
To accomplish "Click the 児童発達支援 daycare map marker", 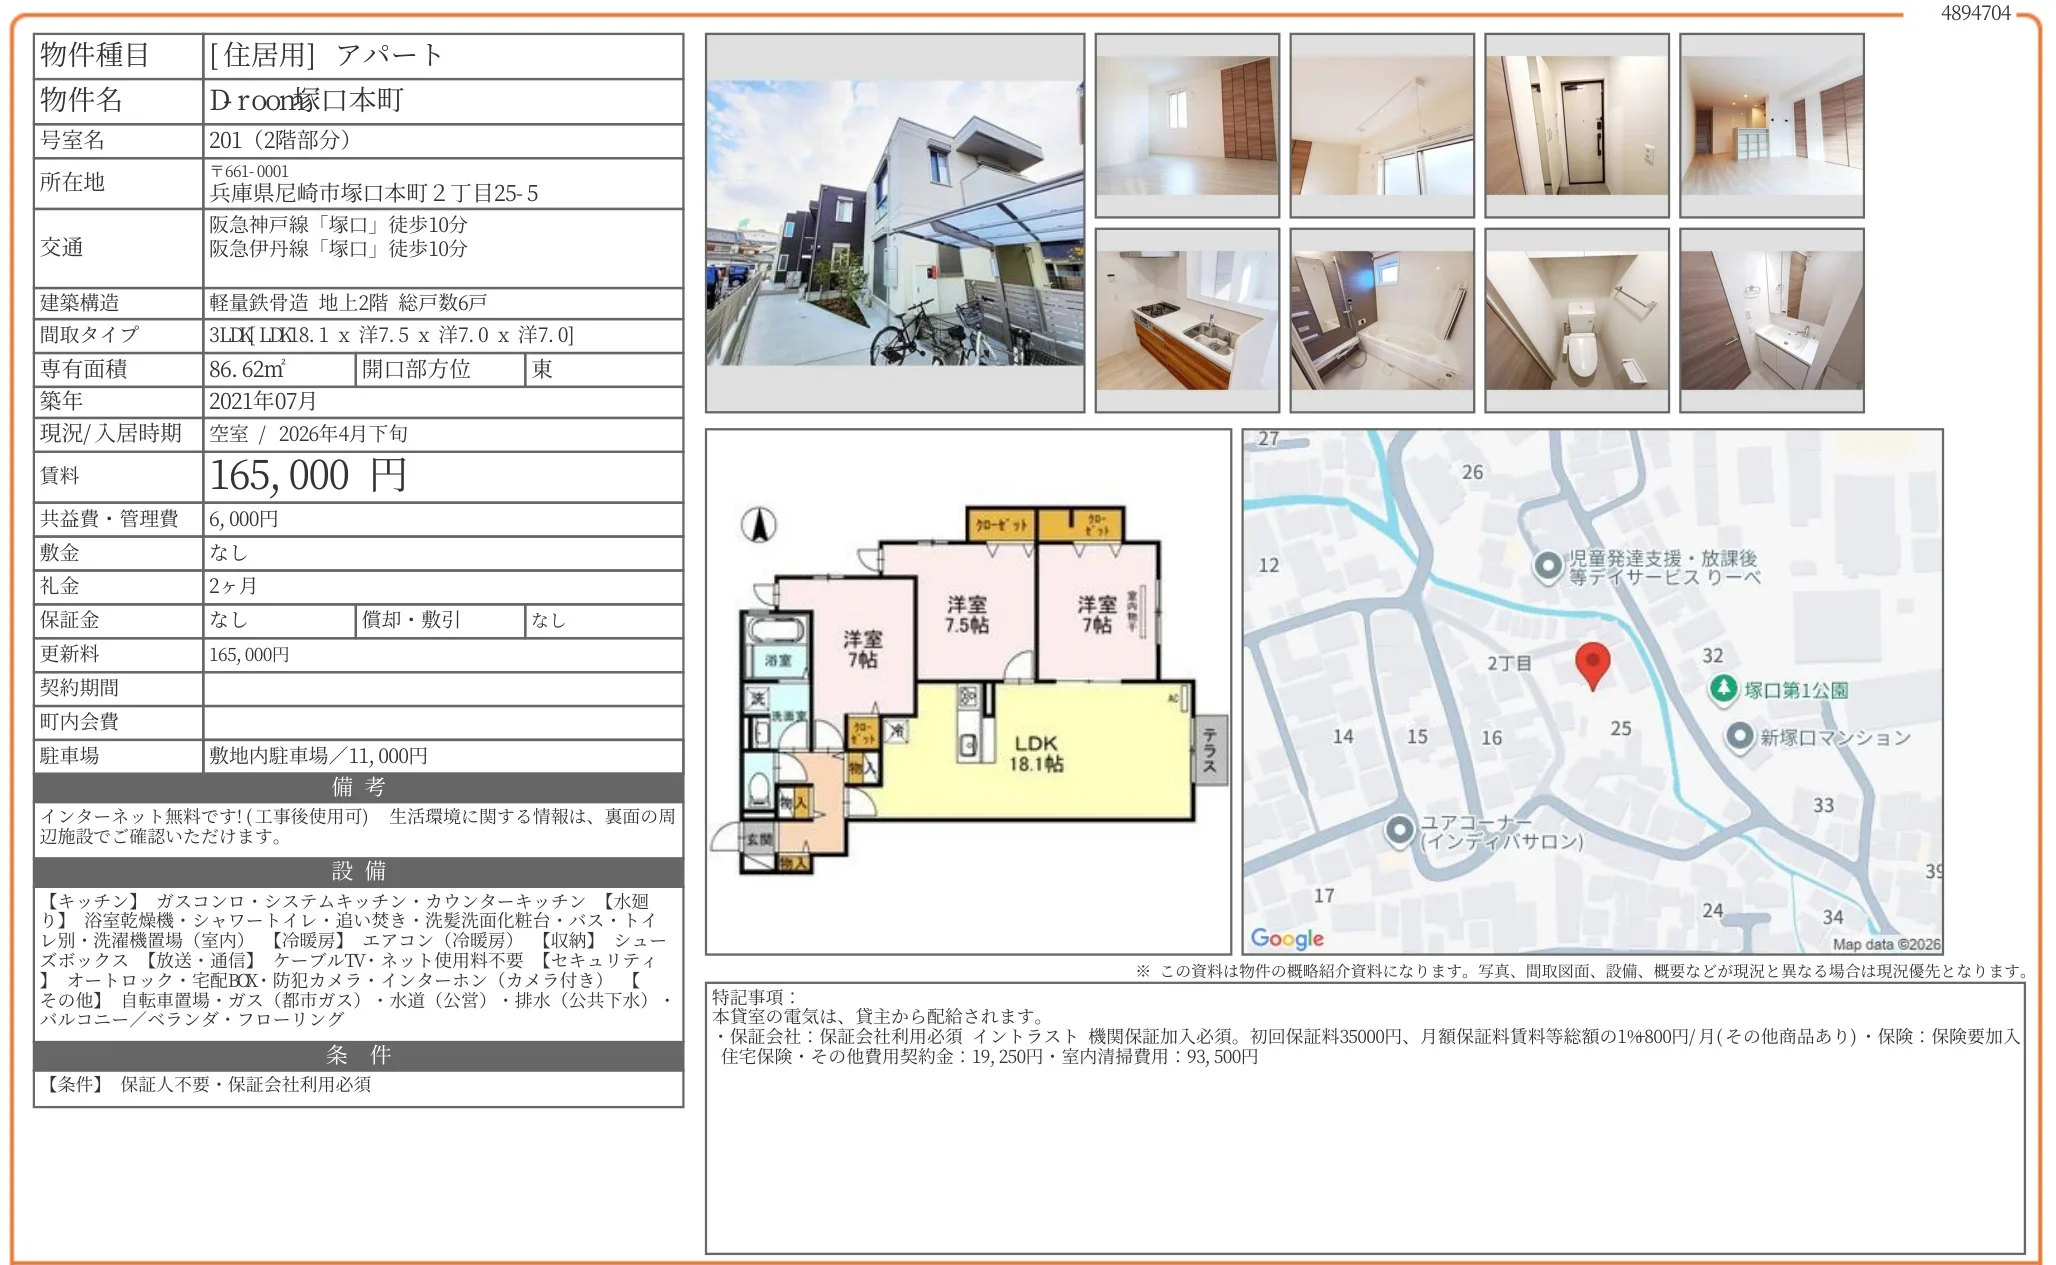I will (x=1548, y=566).
